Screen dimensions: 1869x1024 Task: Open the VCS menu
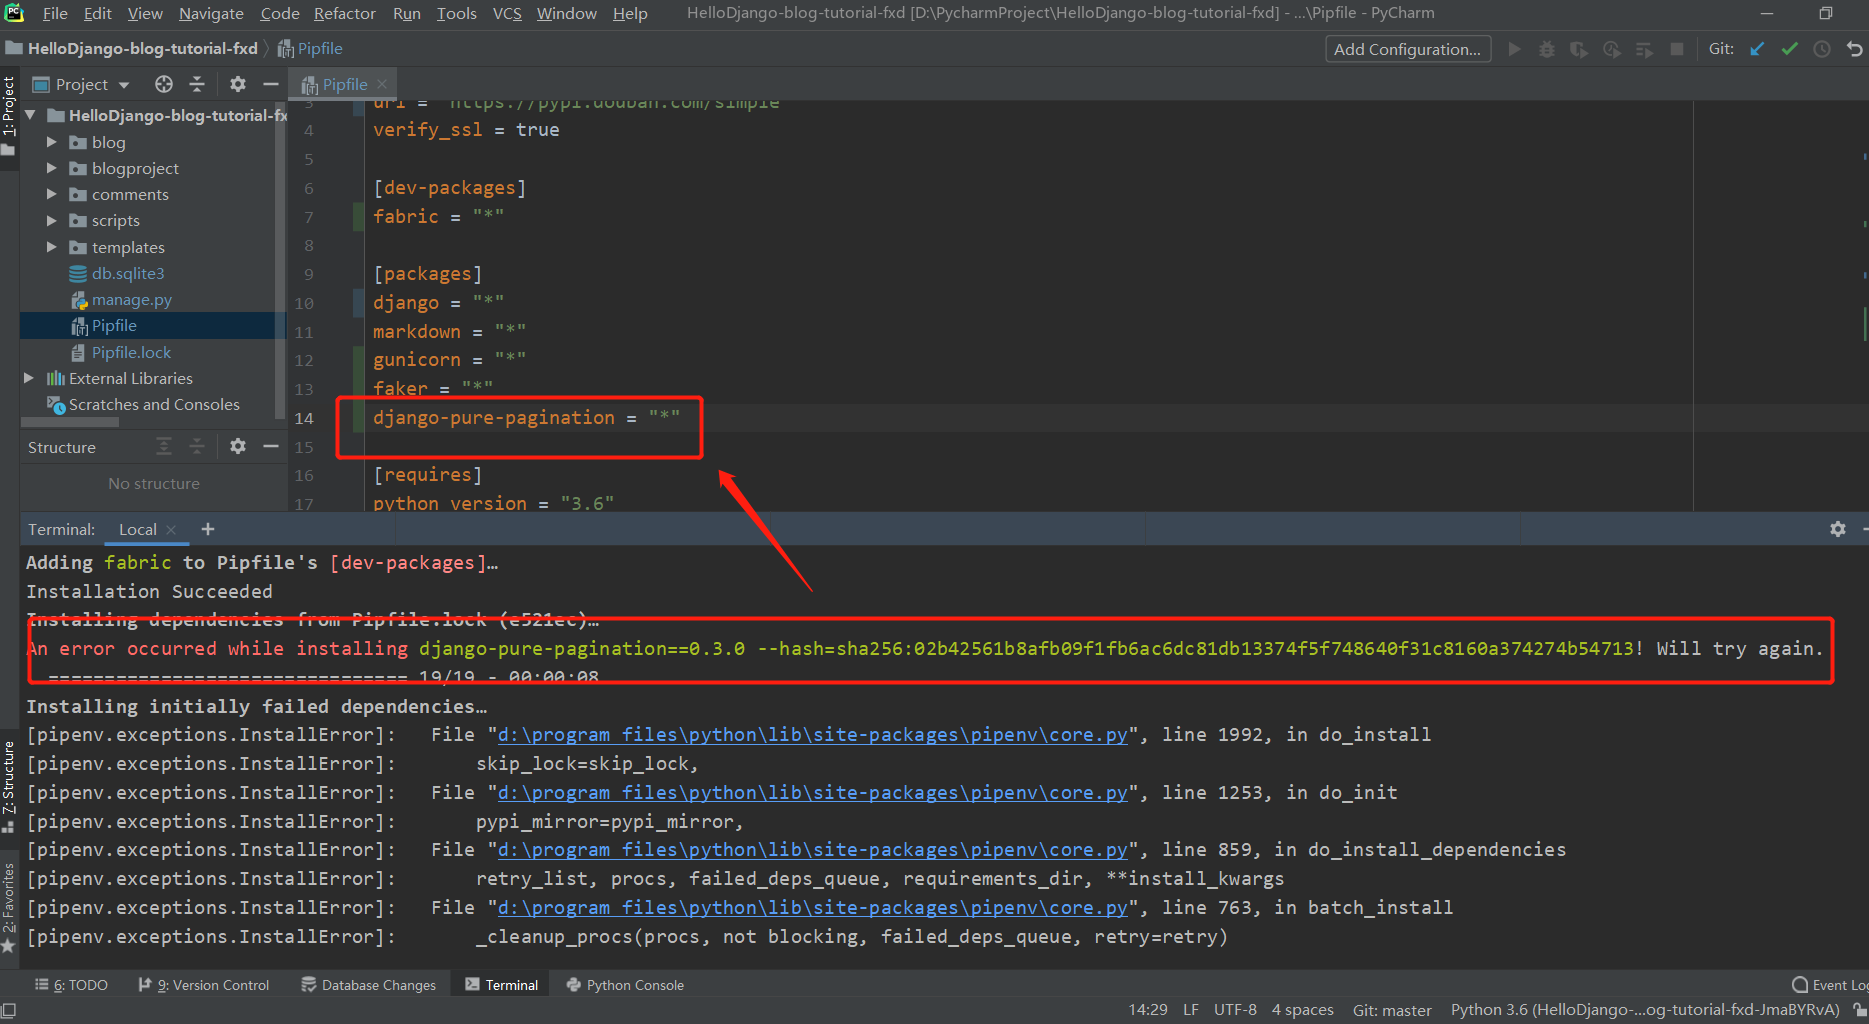(x=507, y=13)
